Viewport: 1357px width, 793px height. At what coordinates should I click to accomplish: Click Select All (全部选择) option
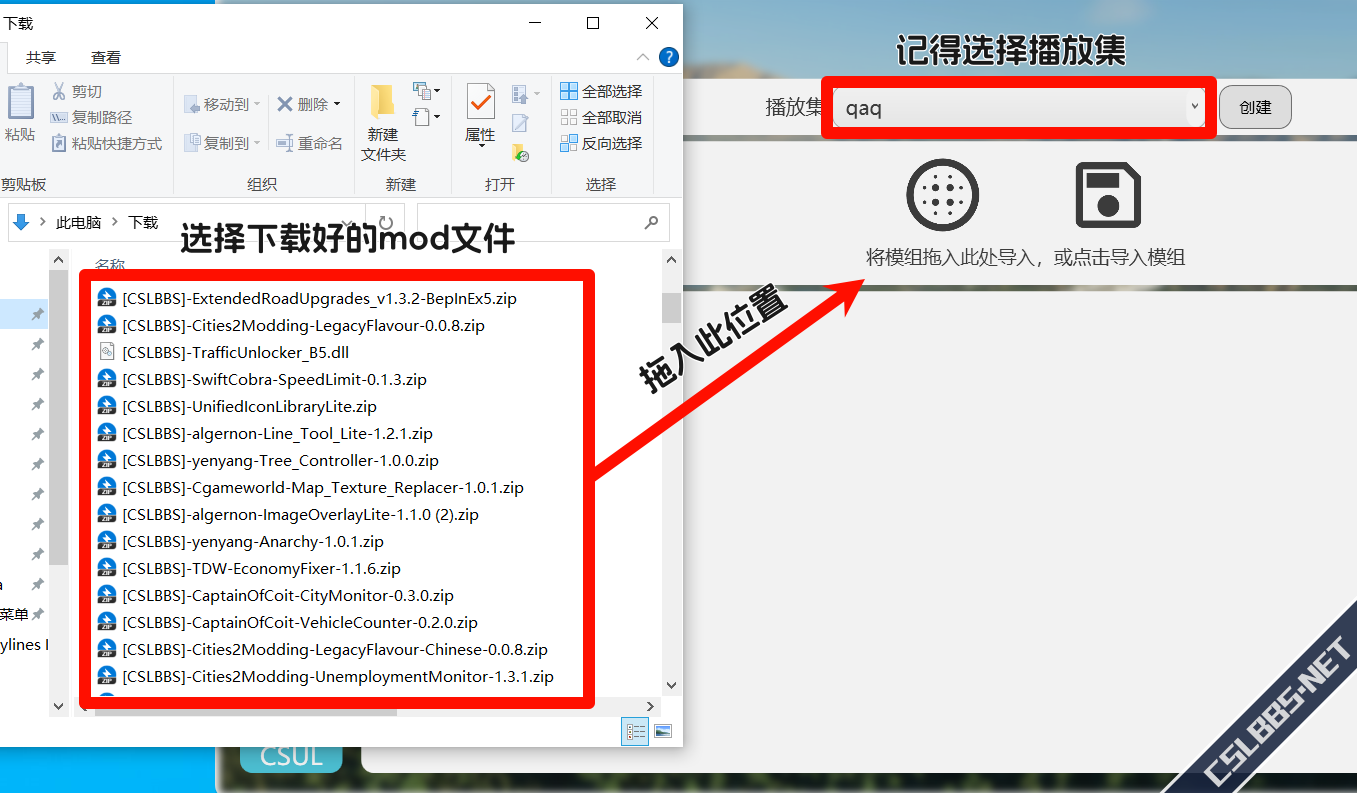[601, 91]
